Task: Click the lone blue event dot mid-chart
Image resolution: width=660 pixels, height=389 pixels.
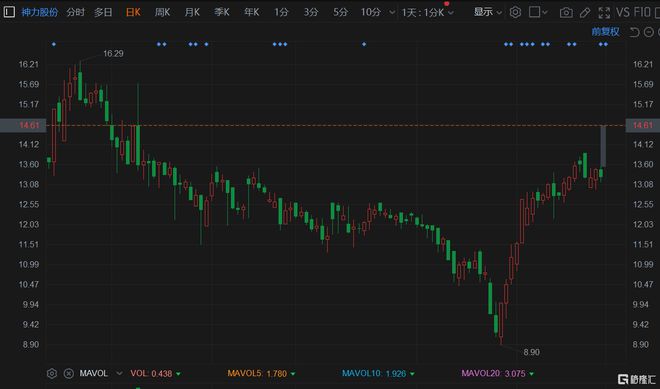Action: (364, 44)
